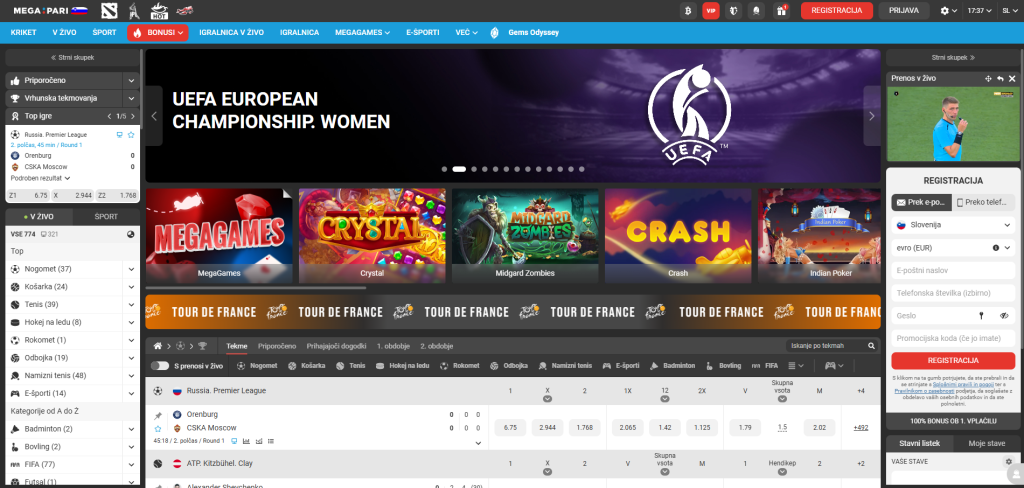Click the PRIJAVA login button
Viewport: 1024px width, 488px height.
point(904,10)
